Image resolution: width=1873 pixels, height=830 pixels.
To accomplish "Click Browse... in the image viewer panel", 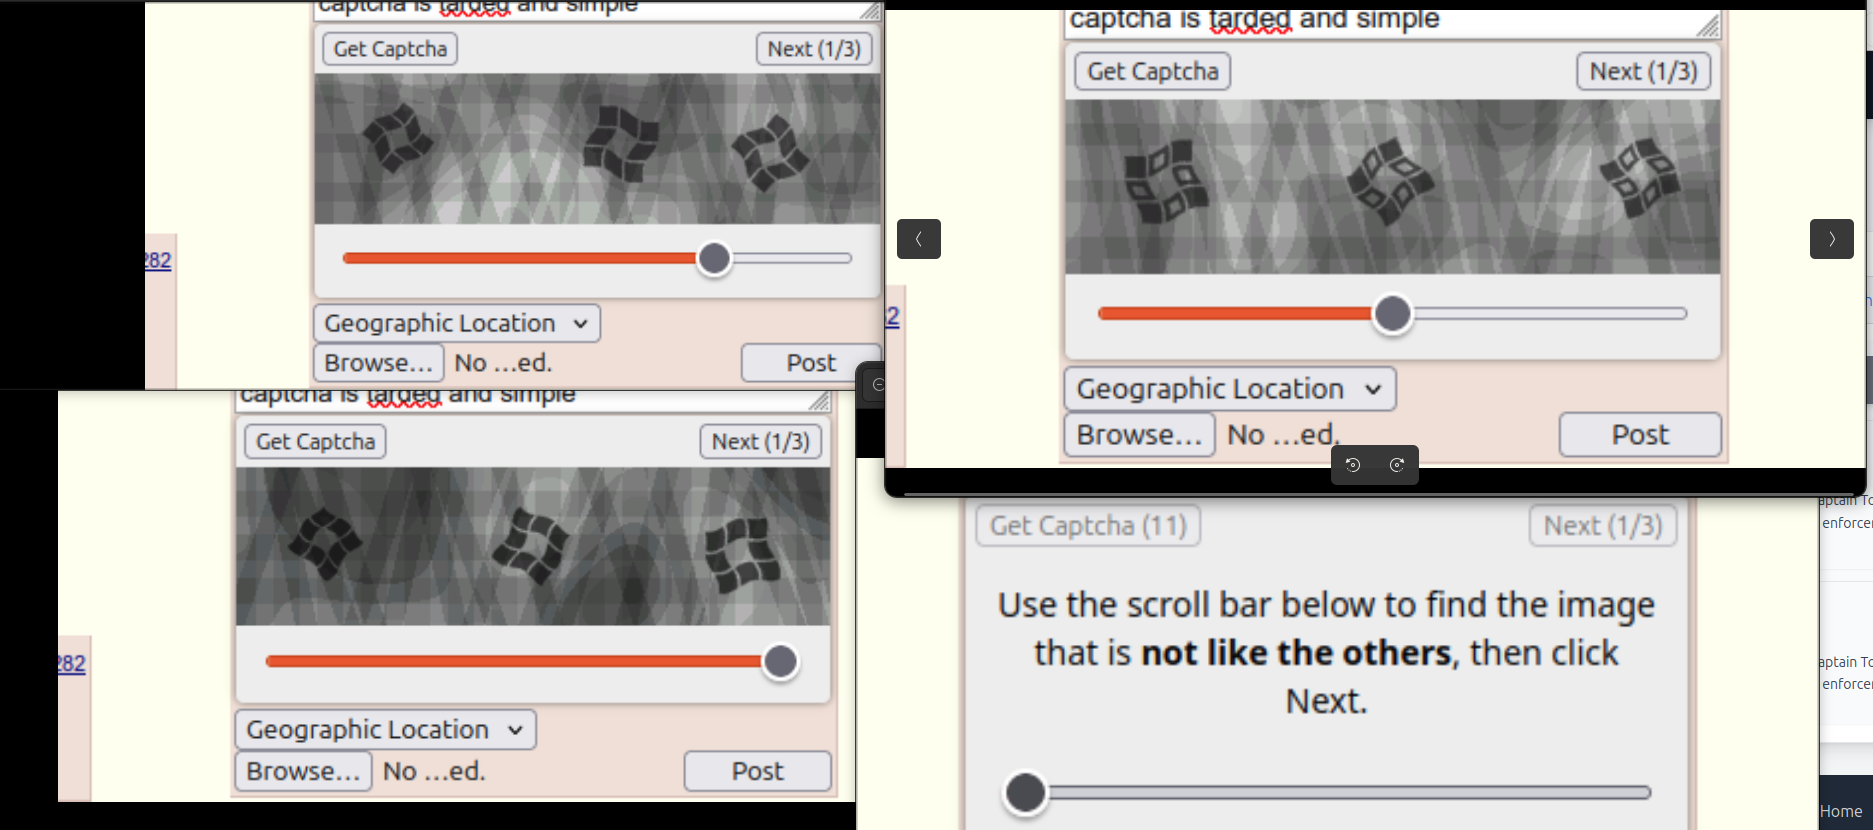I will click(1139, 435).
